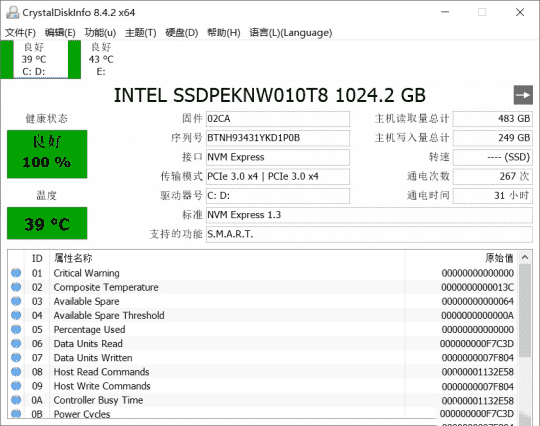
Task: Close the CrystalDiskInfo window
Action: tap(520, 12)
